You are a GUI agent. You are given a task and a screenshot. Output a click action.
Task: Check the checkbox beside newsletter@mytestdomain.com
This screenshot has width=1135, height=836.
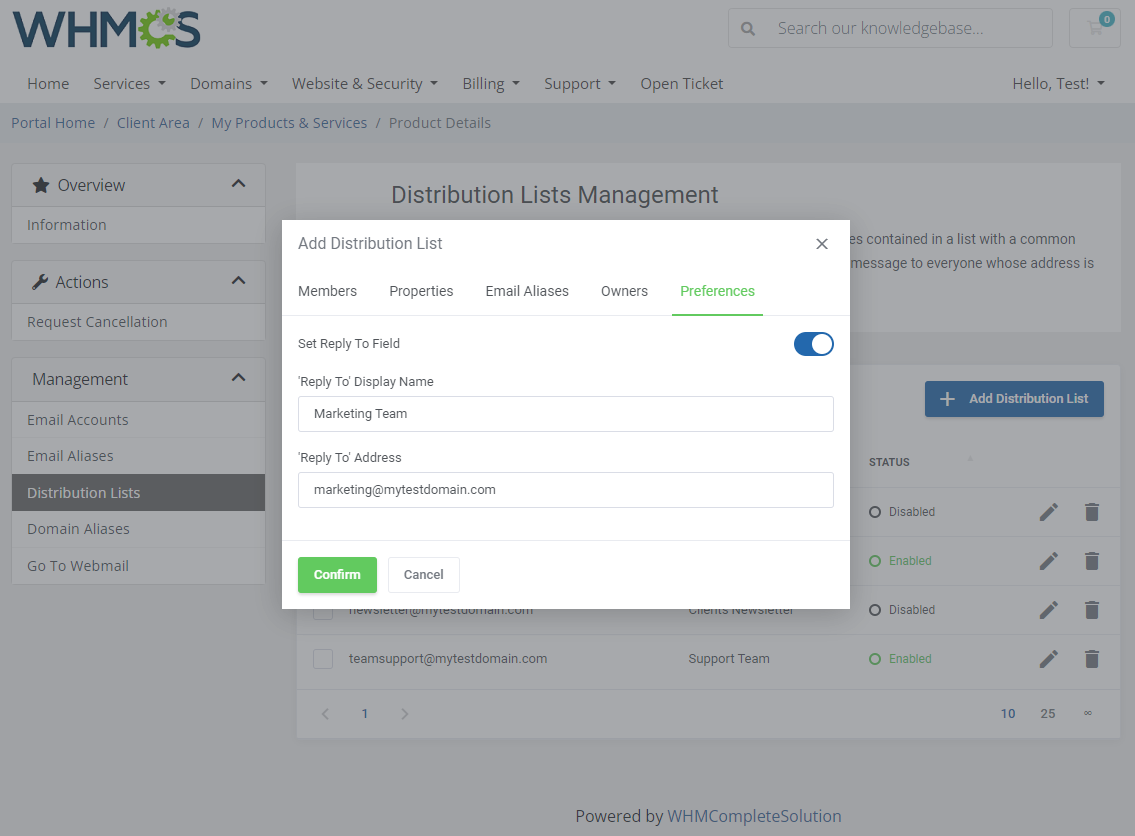[321, 610]
